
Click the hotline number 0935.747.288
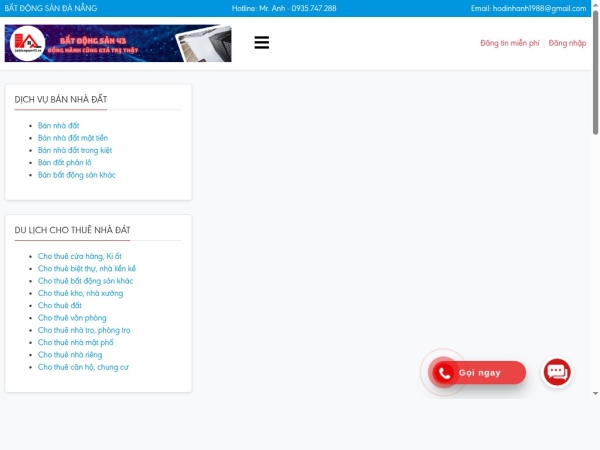tap(313, 8)
